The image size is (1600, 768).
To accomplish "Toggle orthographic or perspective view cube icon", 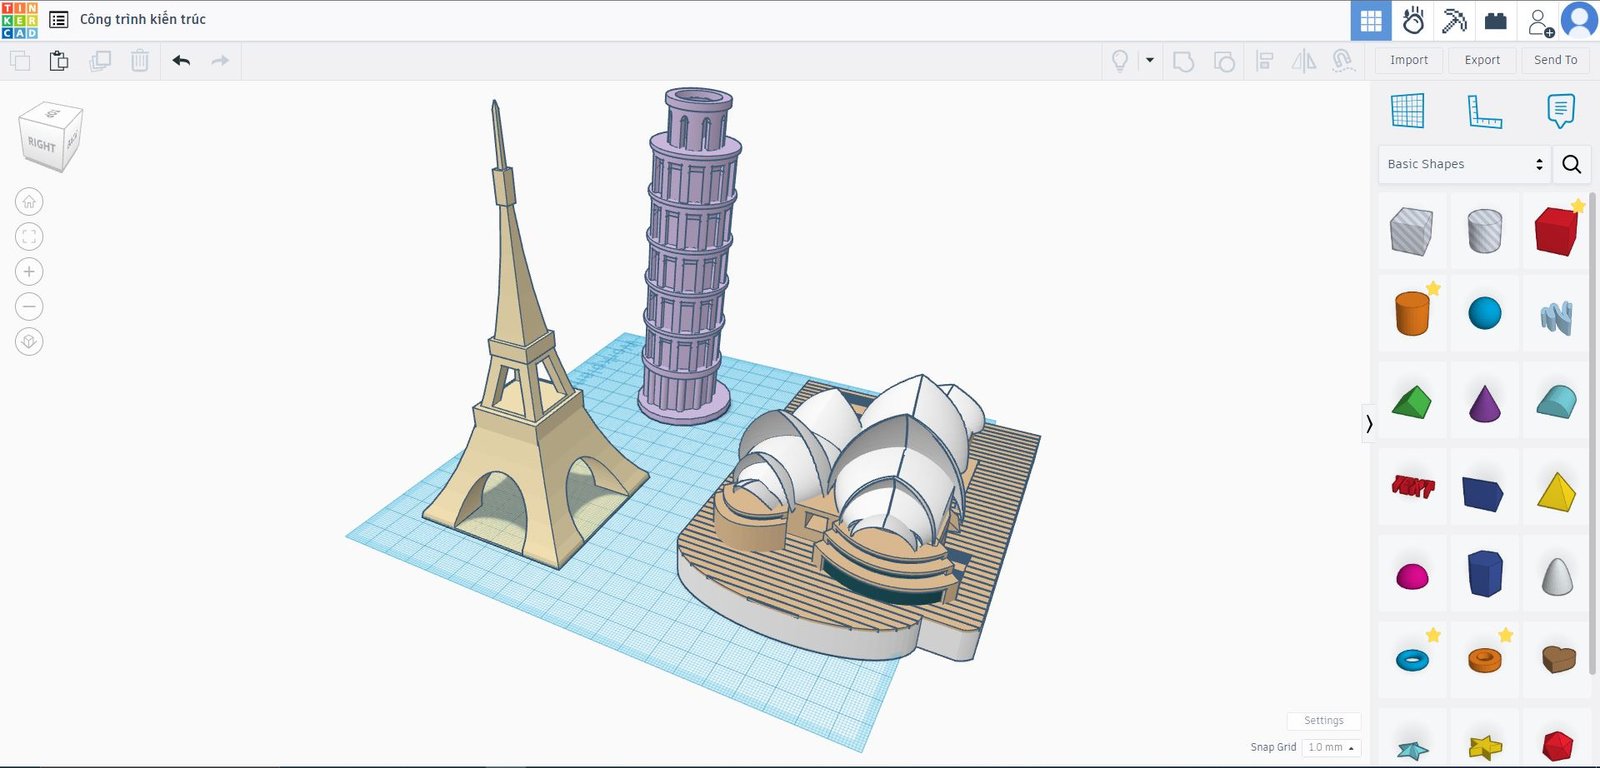I will point(29,342).
